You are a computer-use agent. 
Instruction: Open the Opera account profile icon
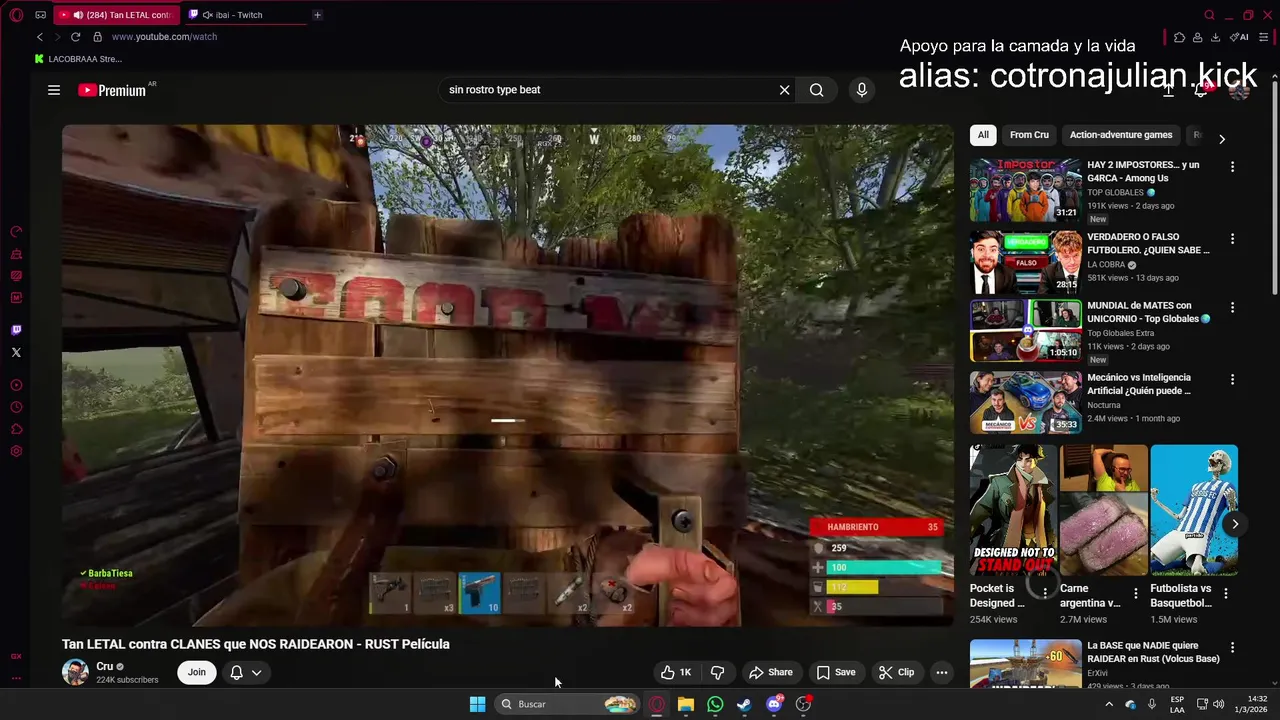tap(1197, 37)
